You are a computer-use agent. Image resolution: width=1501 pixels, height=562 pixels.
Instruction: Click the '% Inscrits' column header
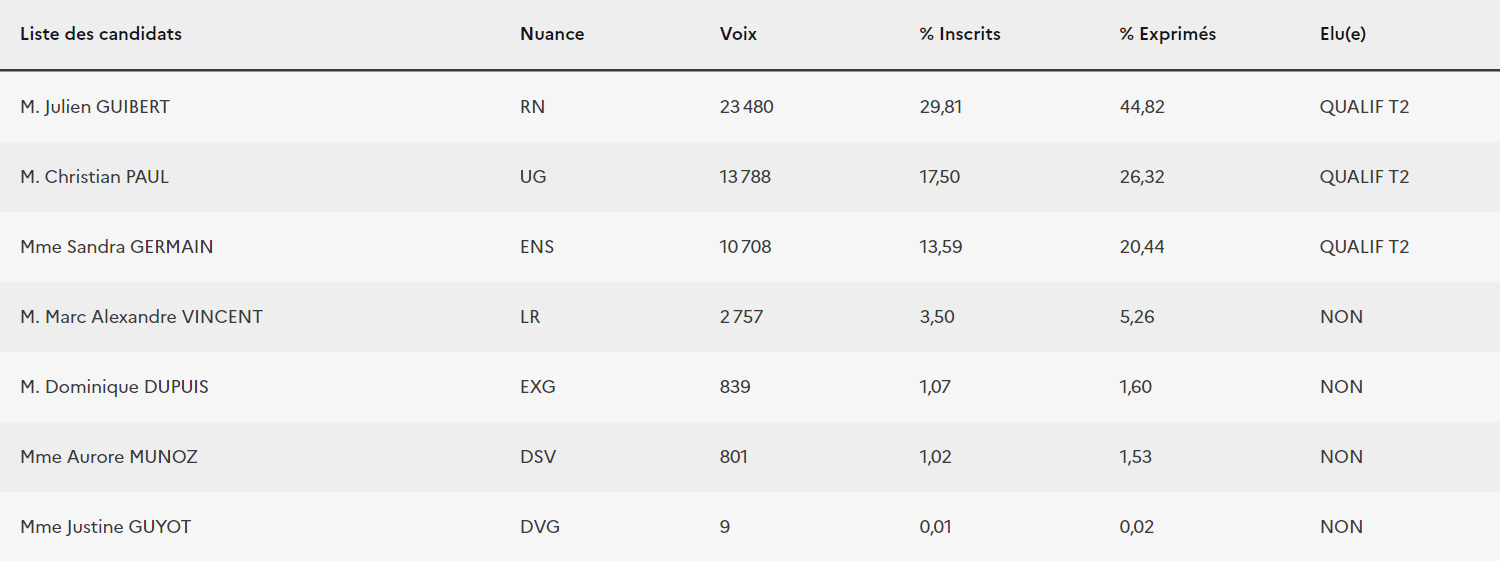click(960, 34)
